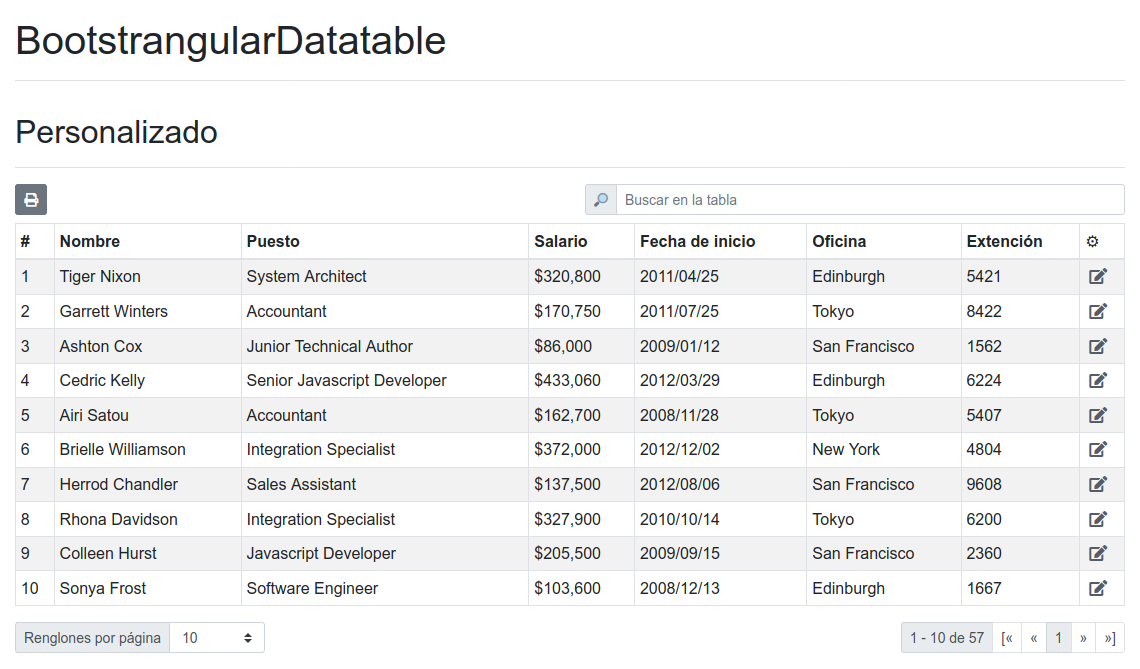Open the rows per page dropdown
This screenshot has height=669, width=1140.
point(217,638)
